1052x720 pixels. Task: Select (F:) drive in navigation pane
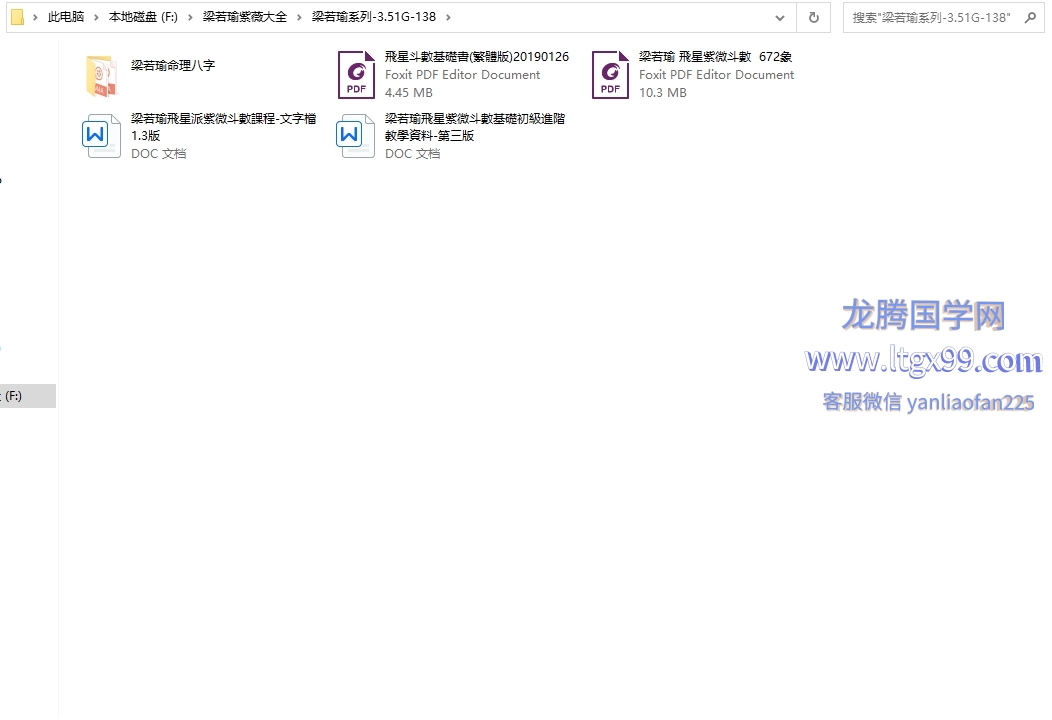tap(28, 396)
